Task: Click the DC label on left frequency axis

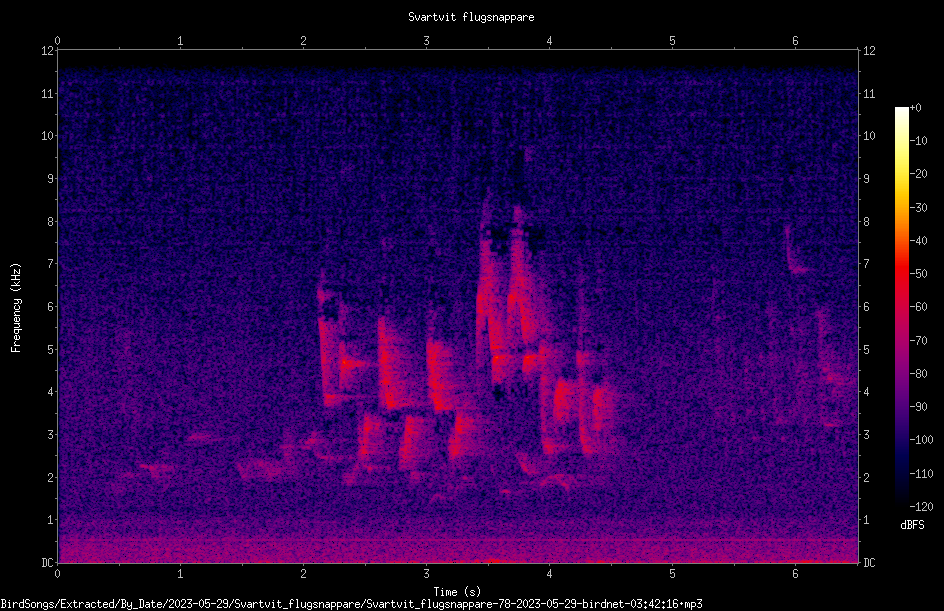Action: click(x=48, y=563)
